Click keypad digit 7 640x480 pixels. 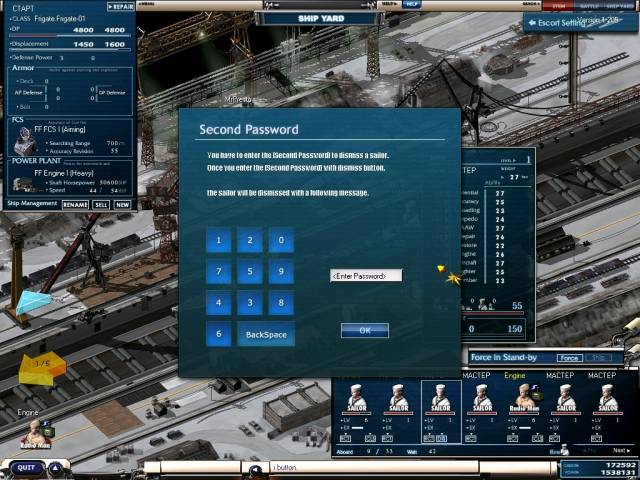point(218,271)
